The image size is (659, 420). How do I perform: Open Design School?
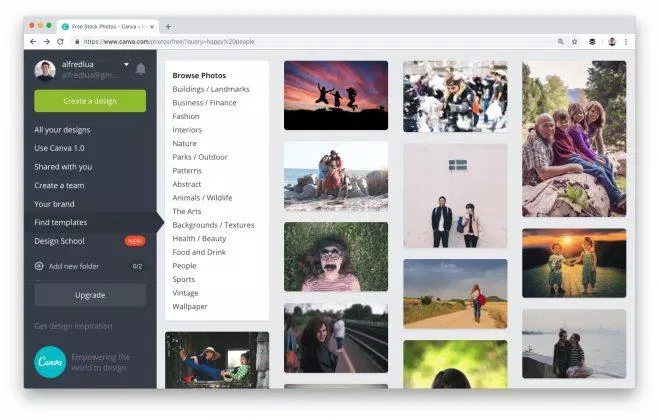(59, 241)
